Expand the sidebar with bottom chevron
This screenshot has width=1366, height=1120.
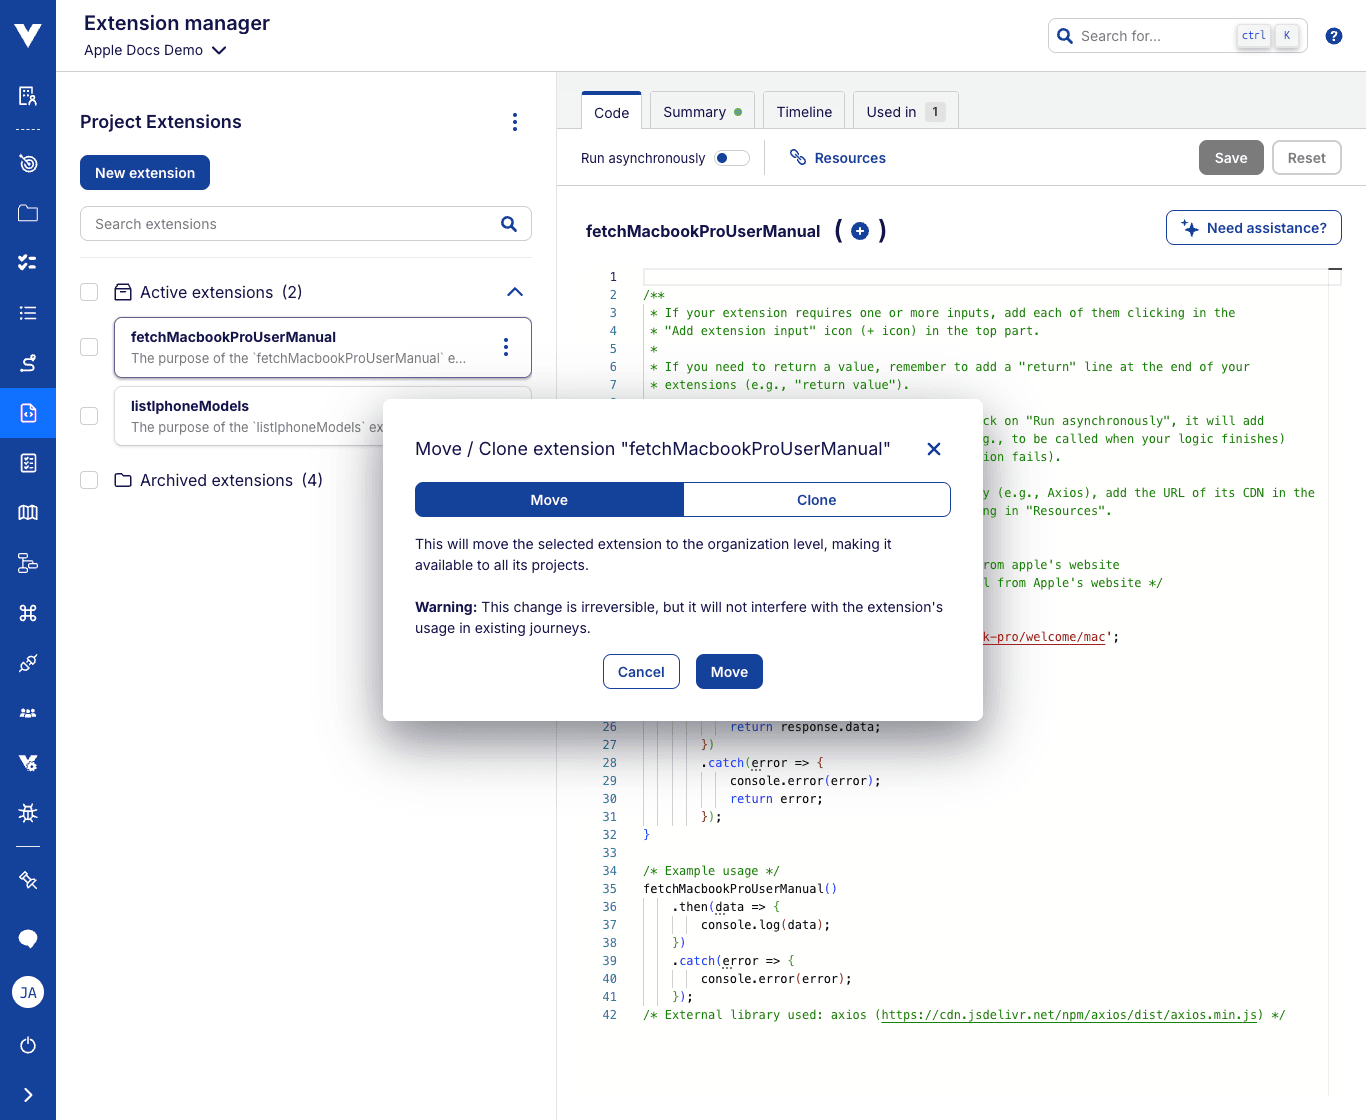click(28, 1095)
